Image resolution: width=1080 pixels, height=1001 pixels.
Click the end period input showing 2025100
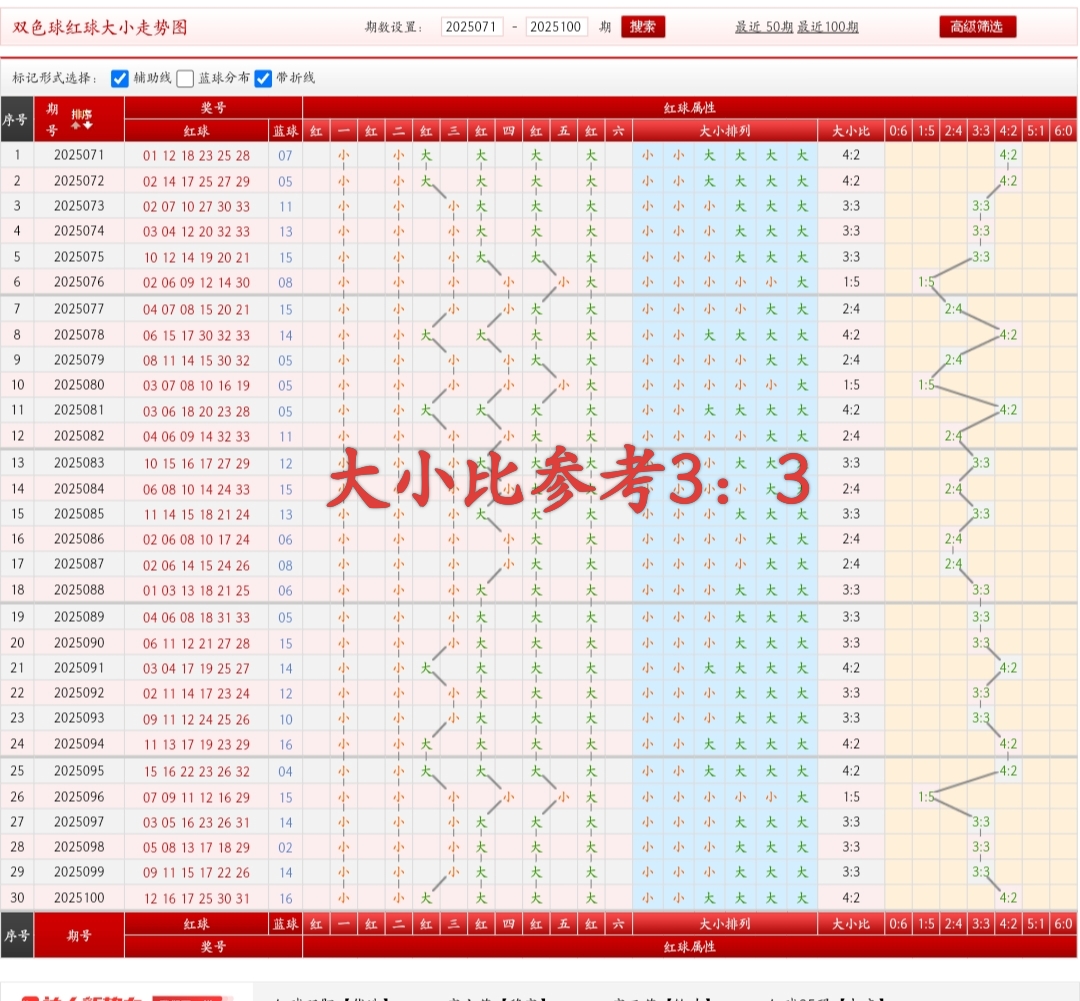558,27
